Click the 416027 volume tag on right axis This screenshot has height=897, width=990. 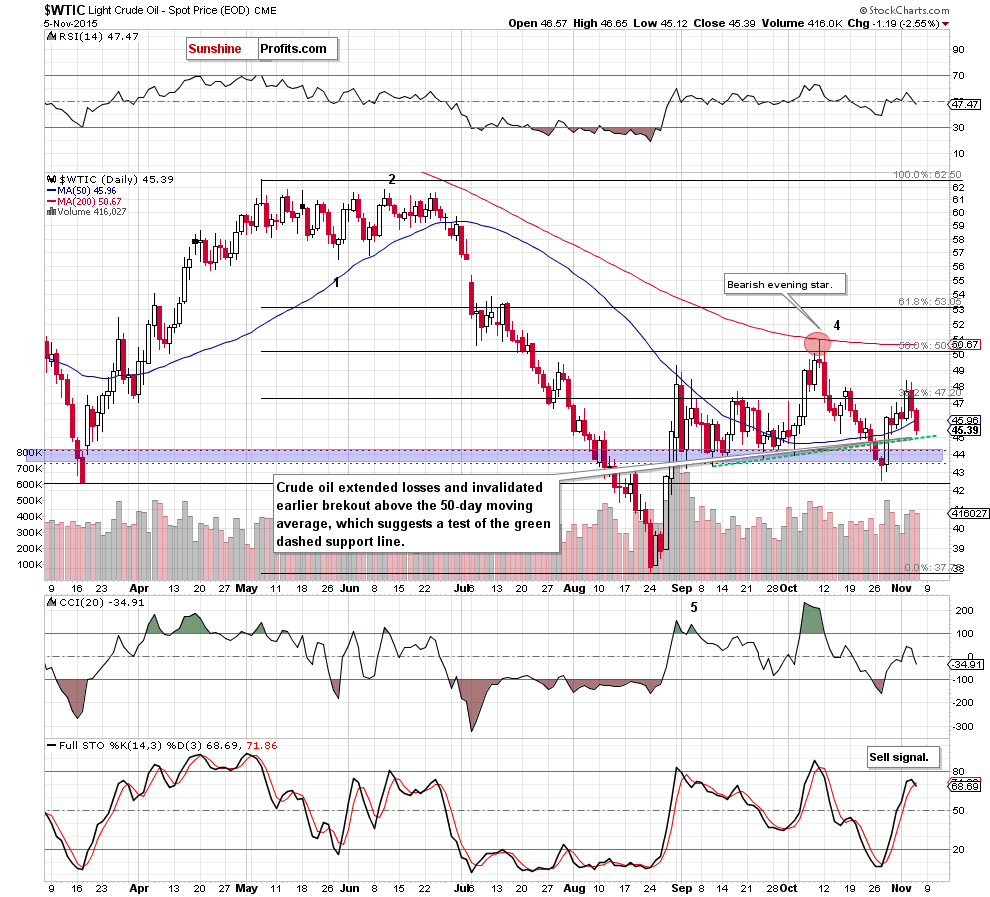pyautogui.click(x=969, y=513)
